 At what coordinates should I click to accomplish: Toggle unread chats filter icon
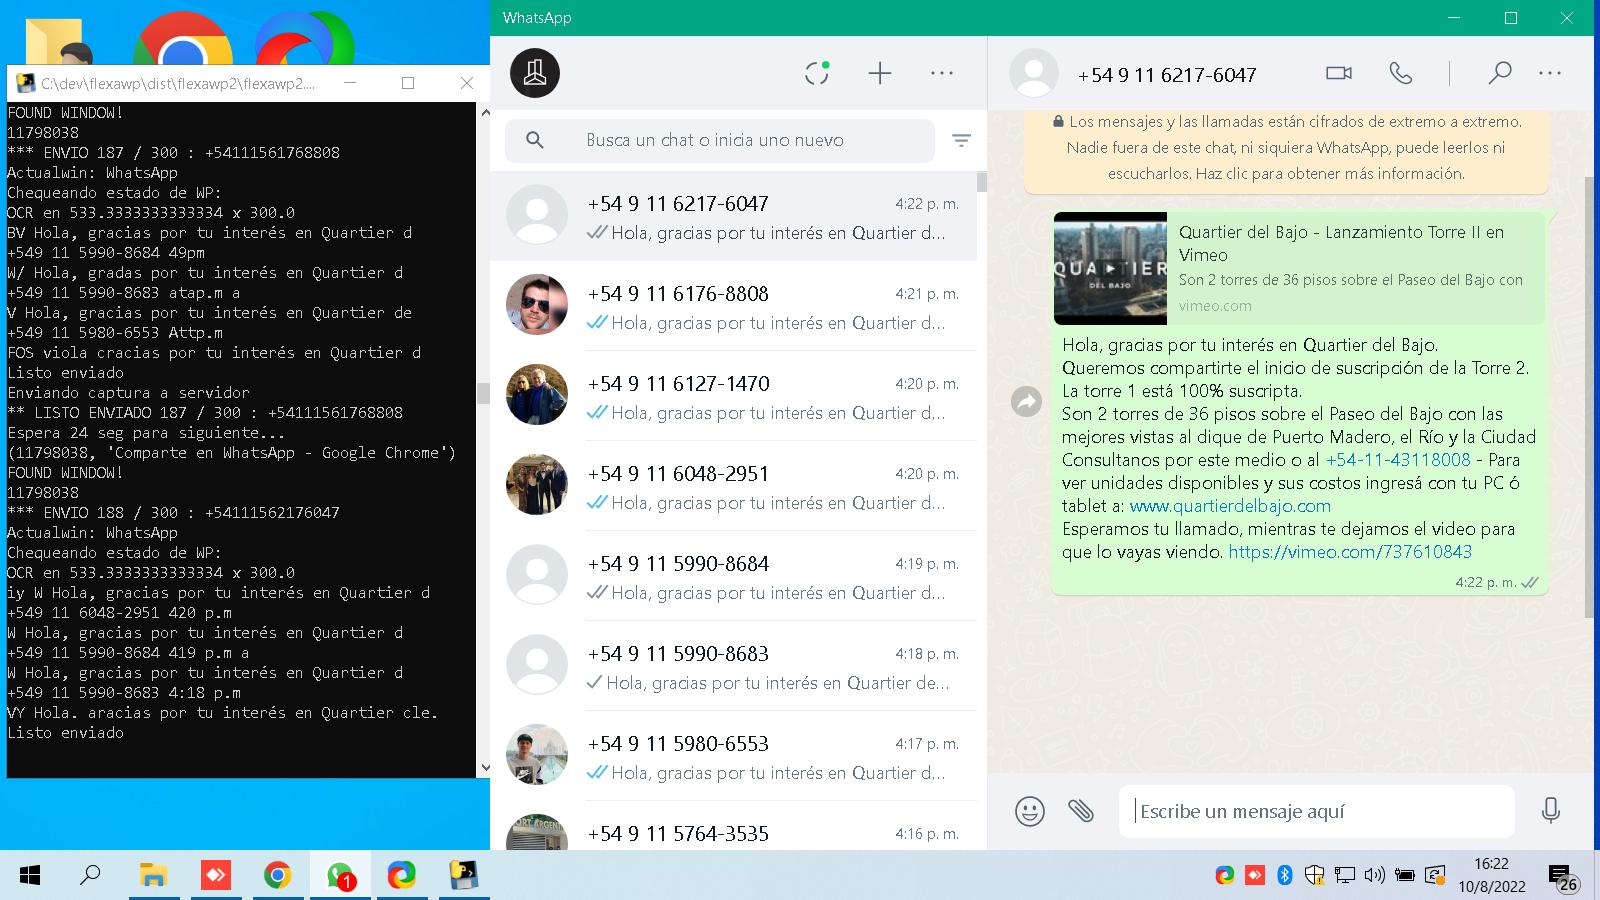[961, 141]
